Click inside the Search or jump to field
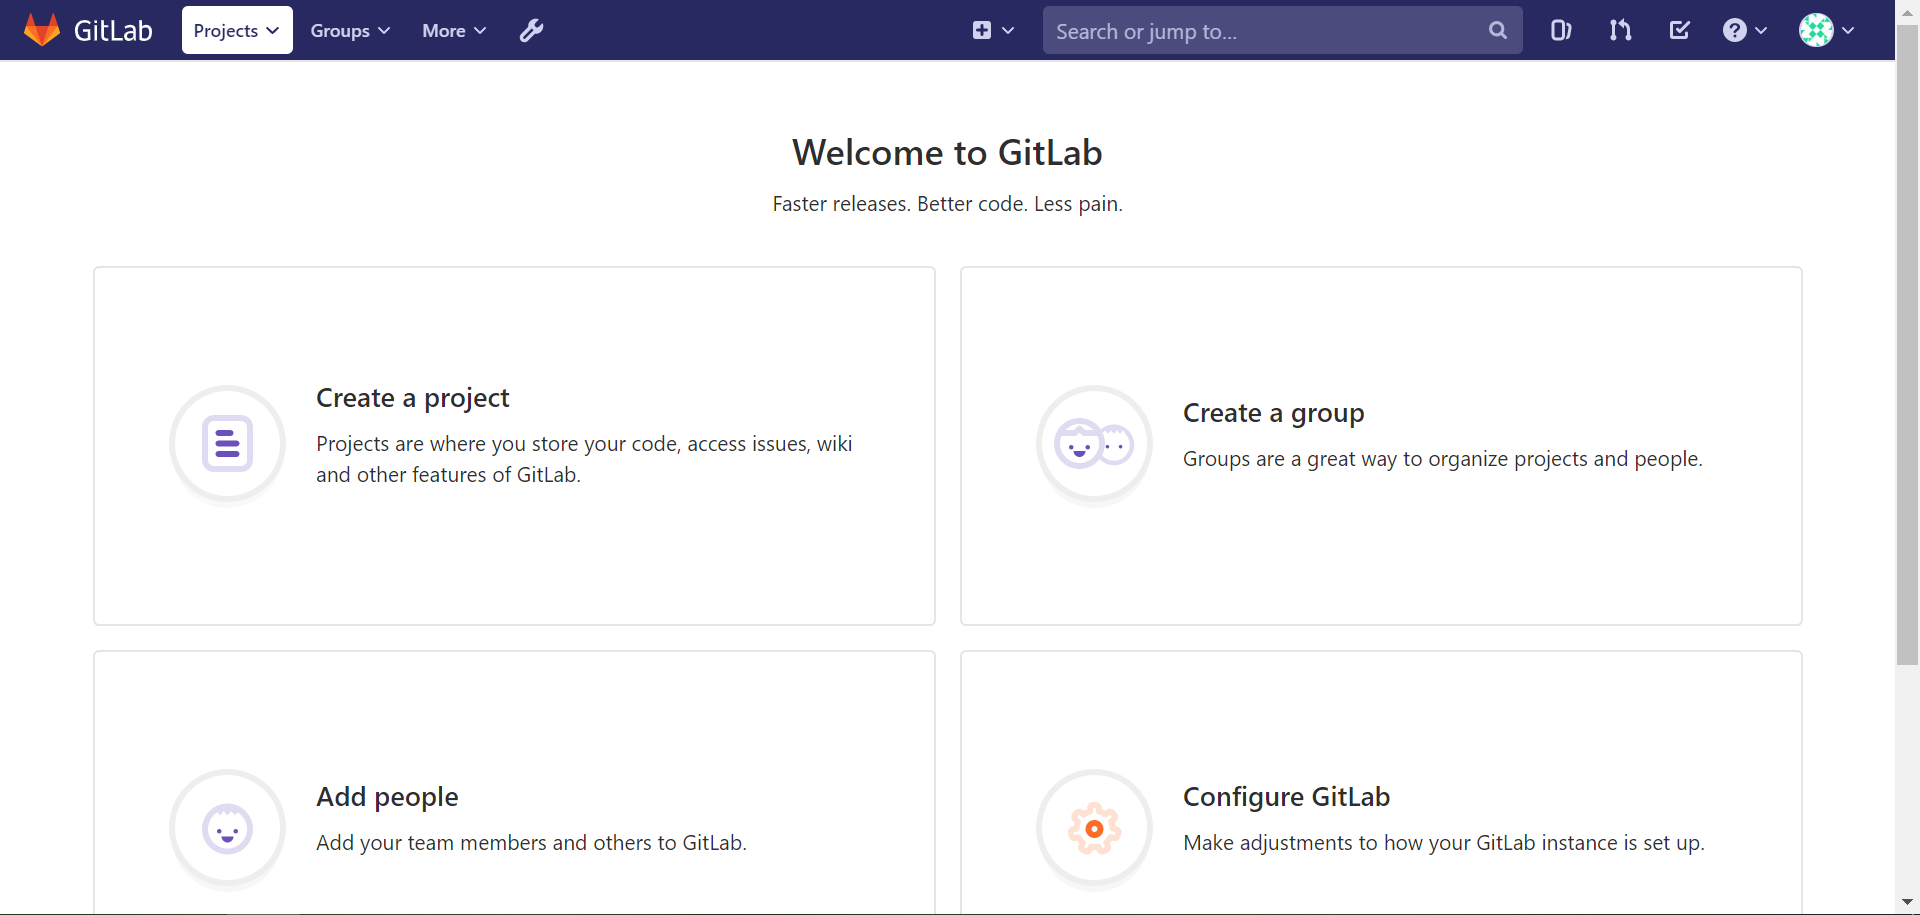 1250,30
